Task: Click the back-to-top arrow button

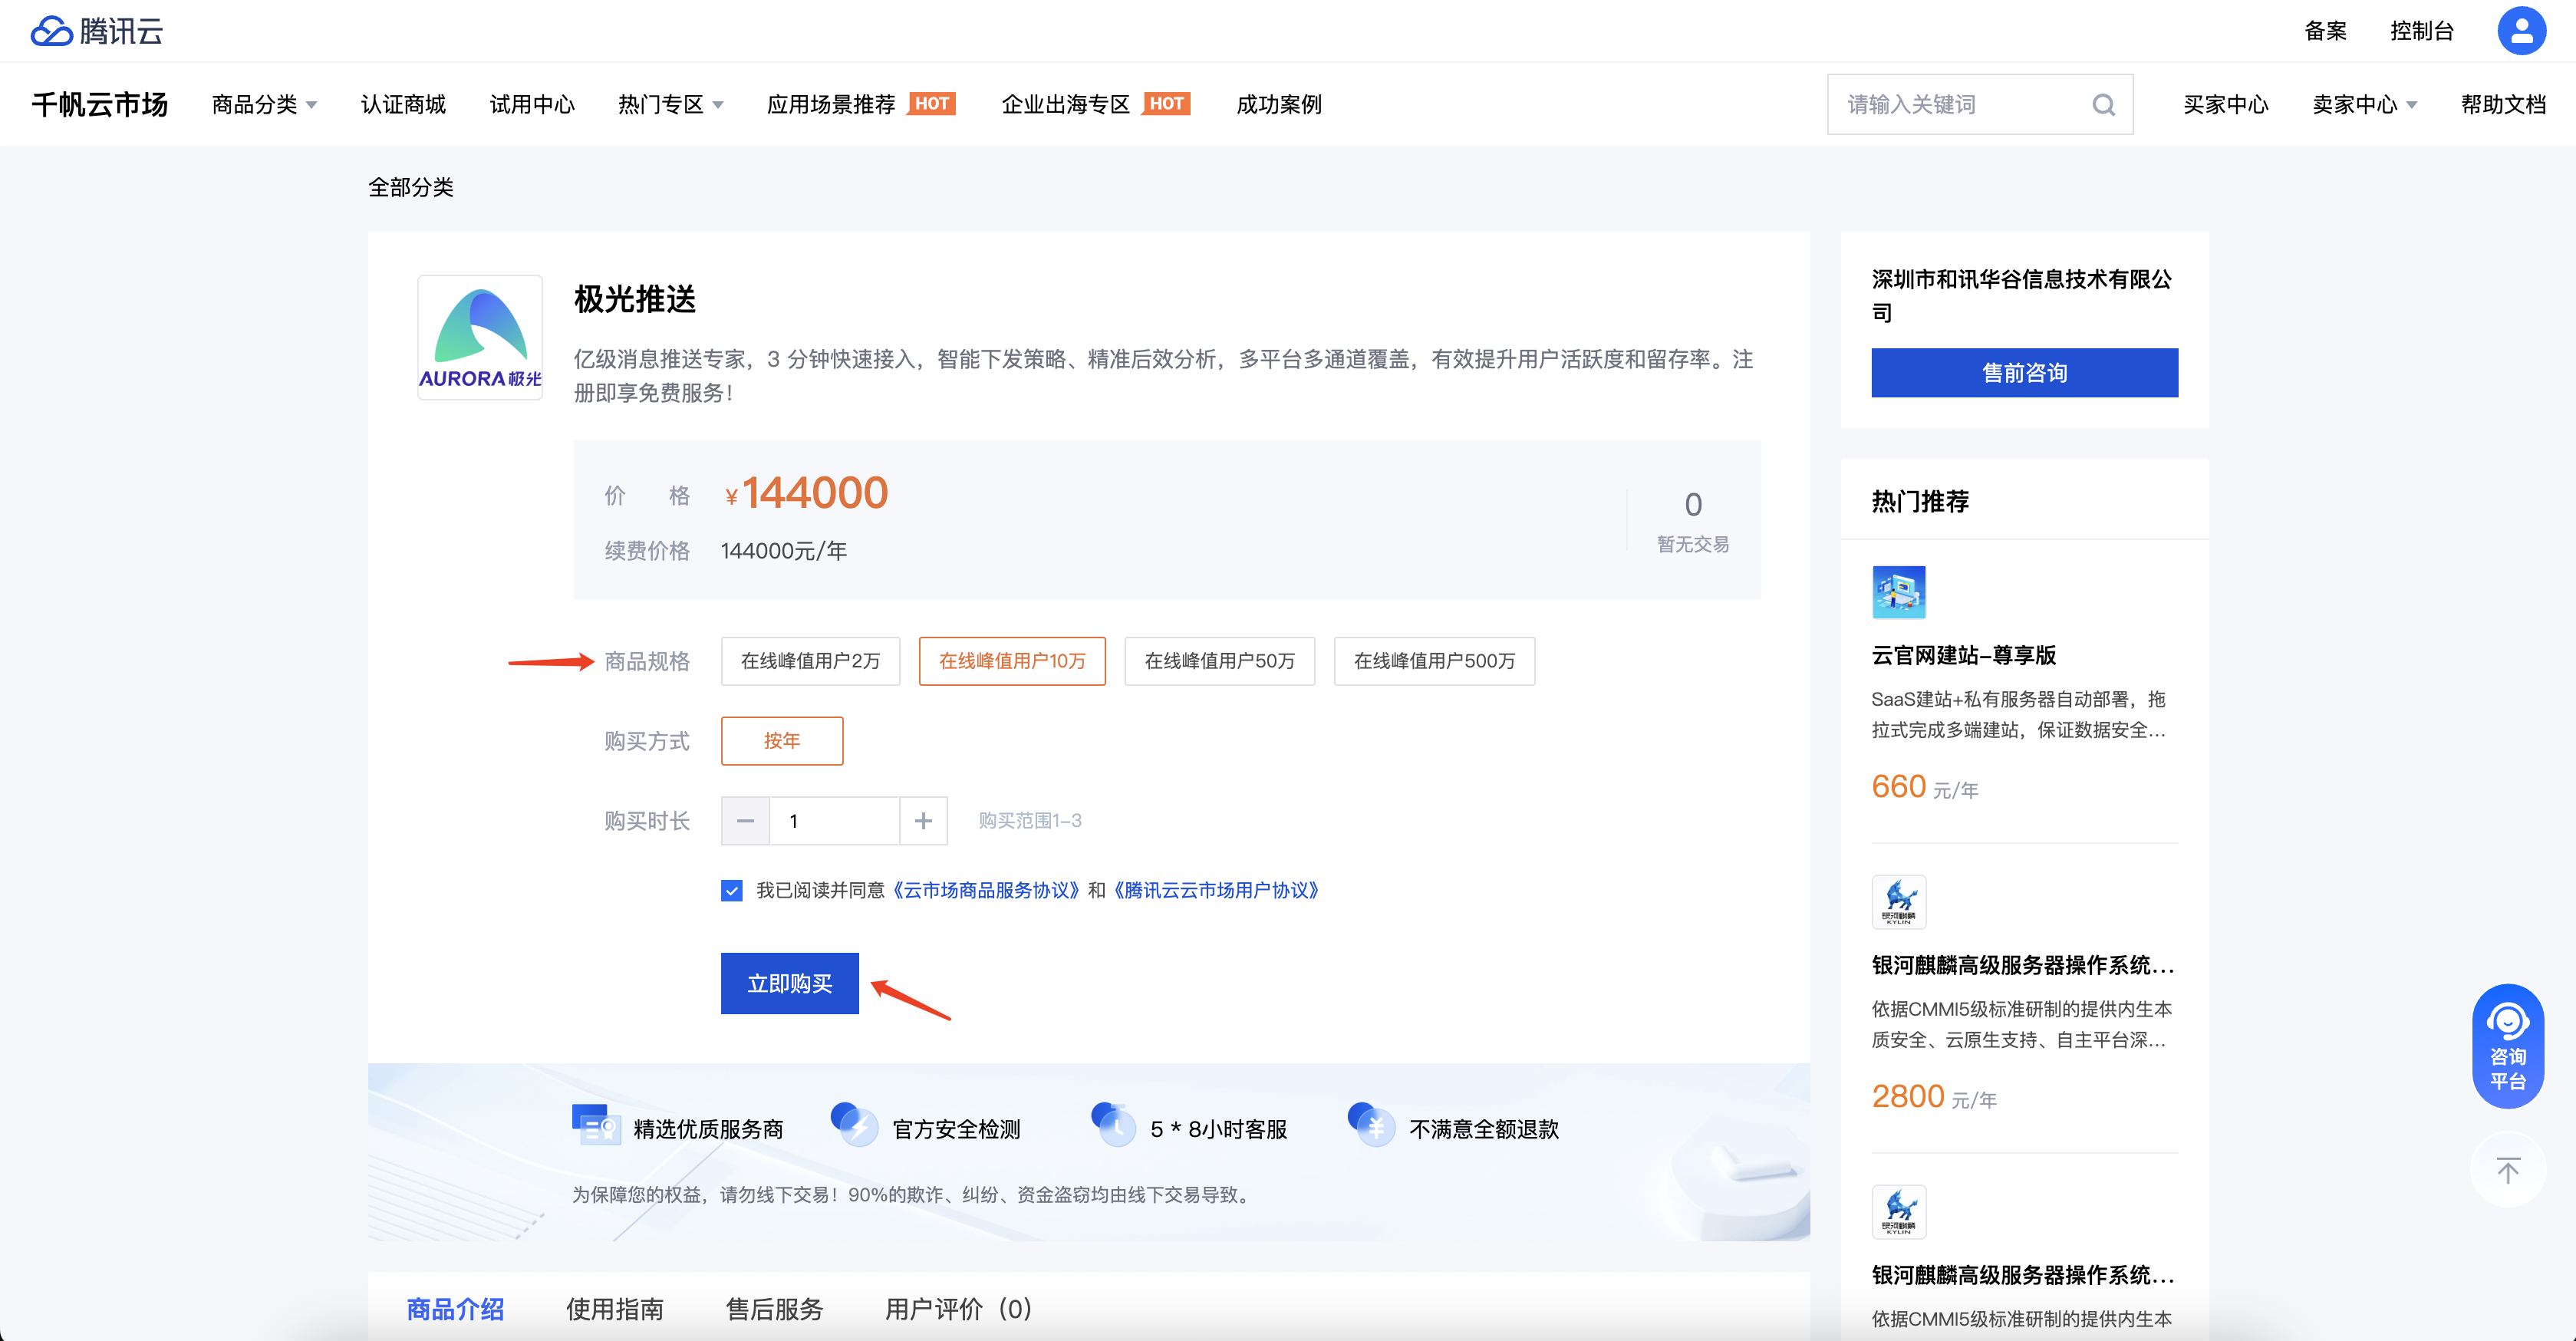Action: pos(2507,1170)
